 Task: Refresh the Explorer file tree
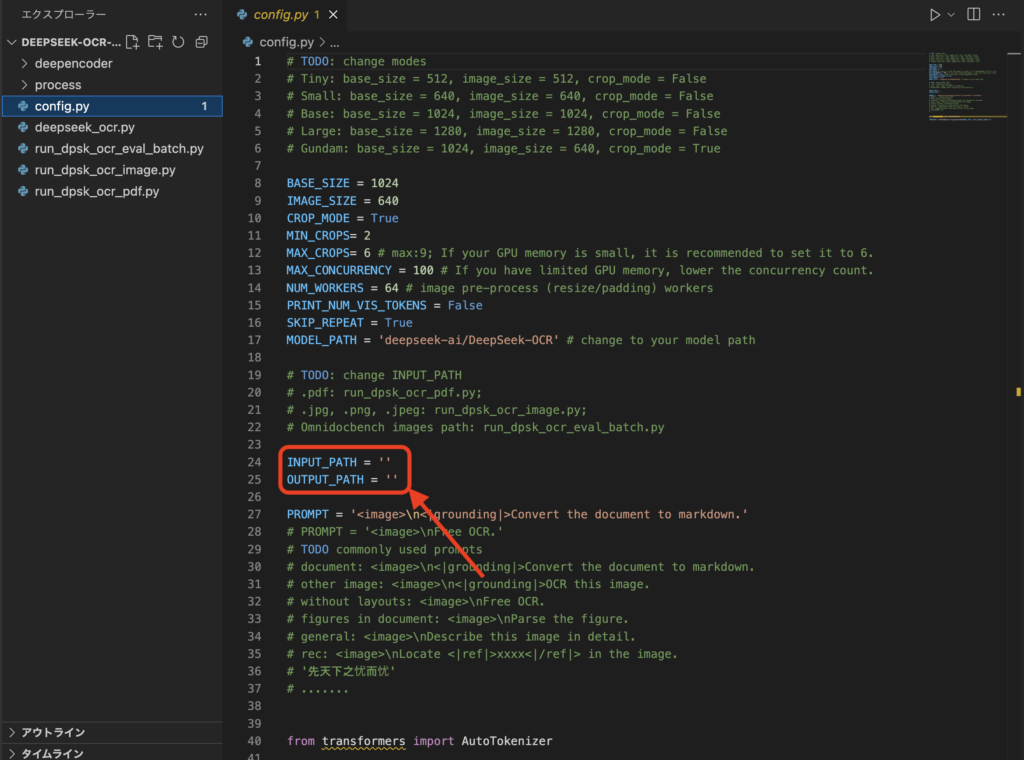point(178,42)
